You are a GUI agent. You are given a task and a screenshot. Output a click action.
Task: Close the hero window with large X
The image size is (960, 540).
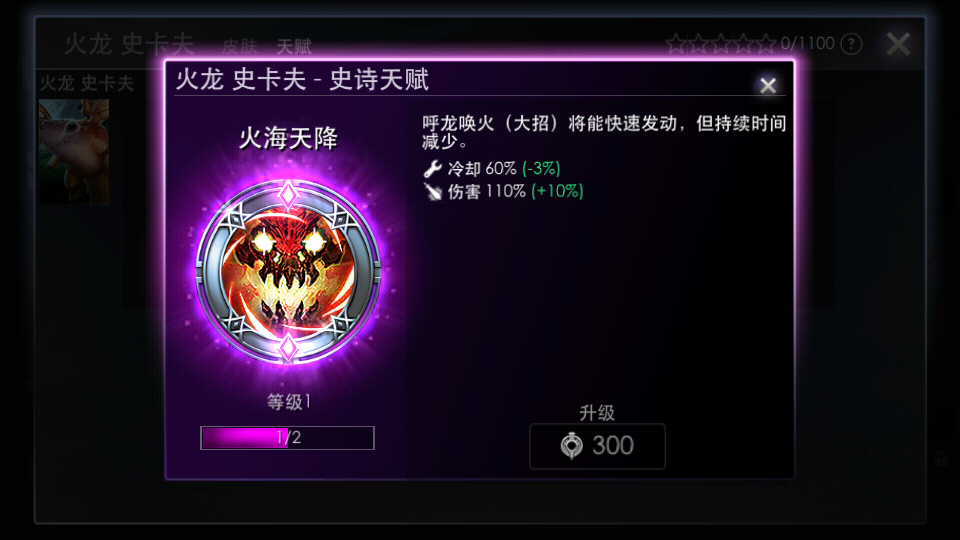tap(898, 44)
